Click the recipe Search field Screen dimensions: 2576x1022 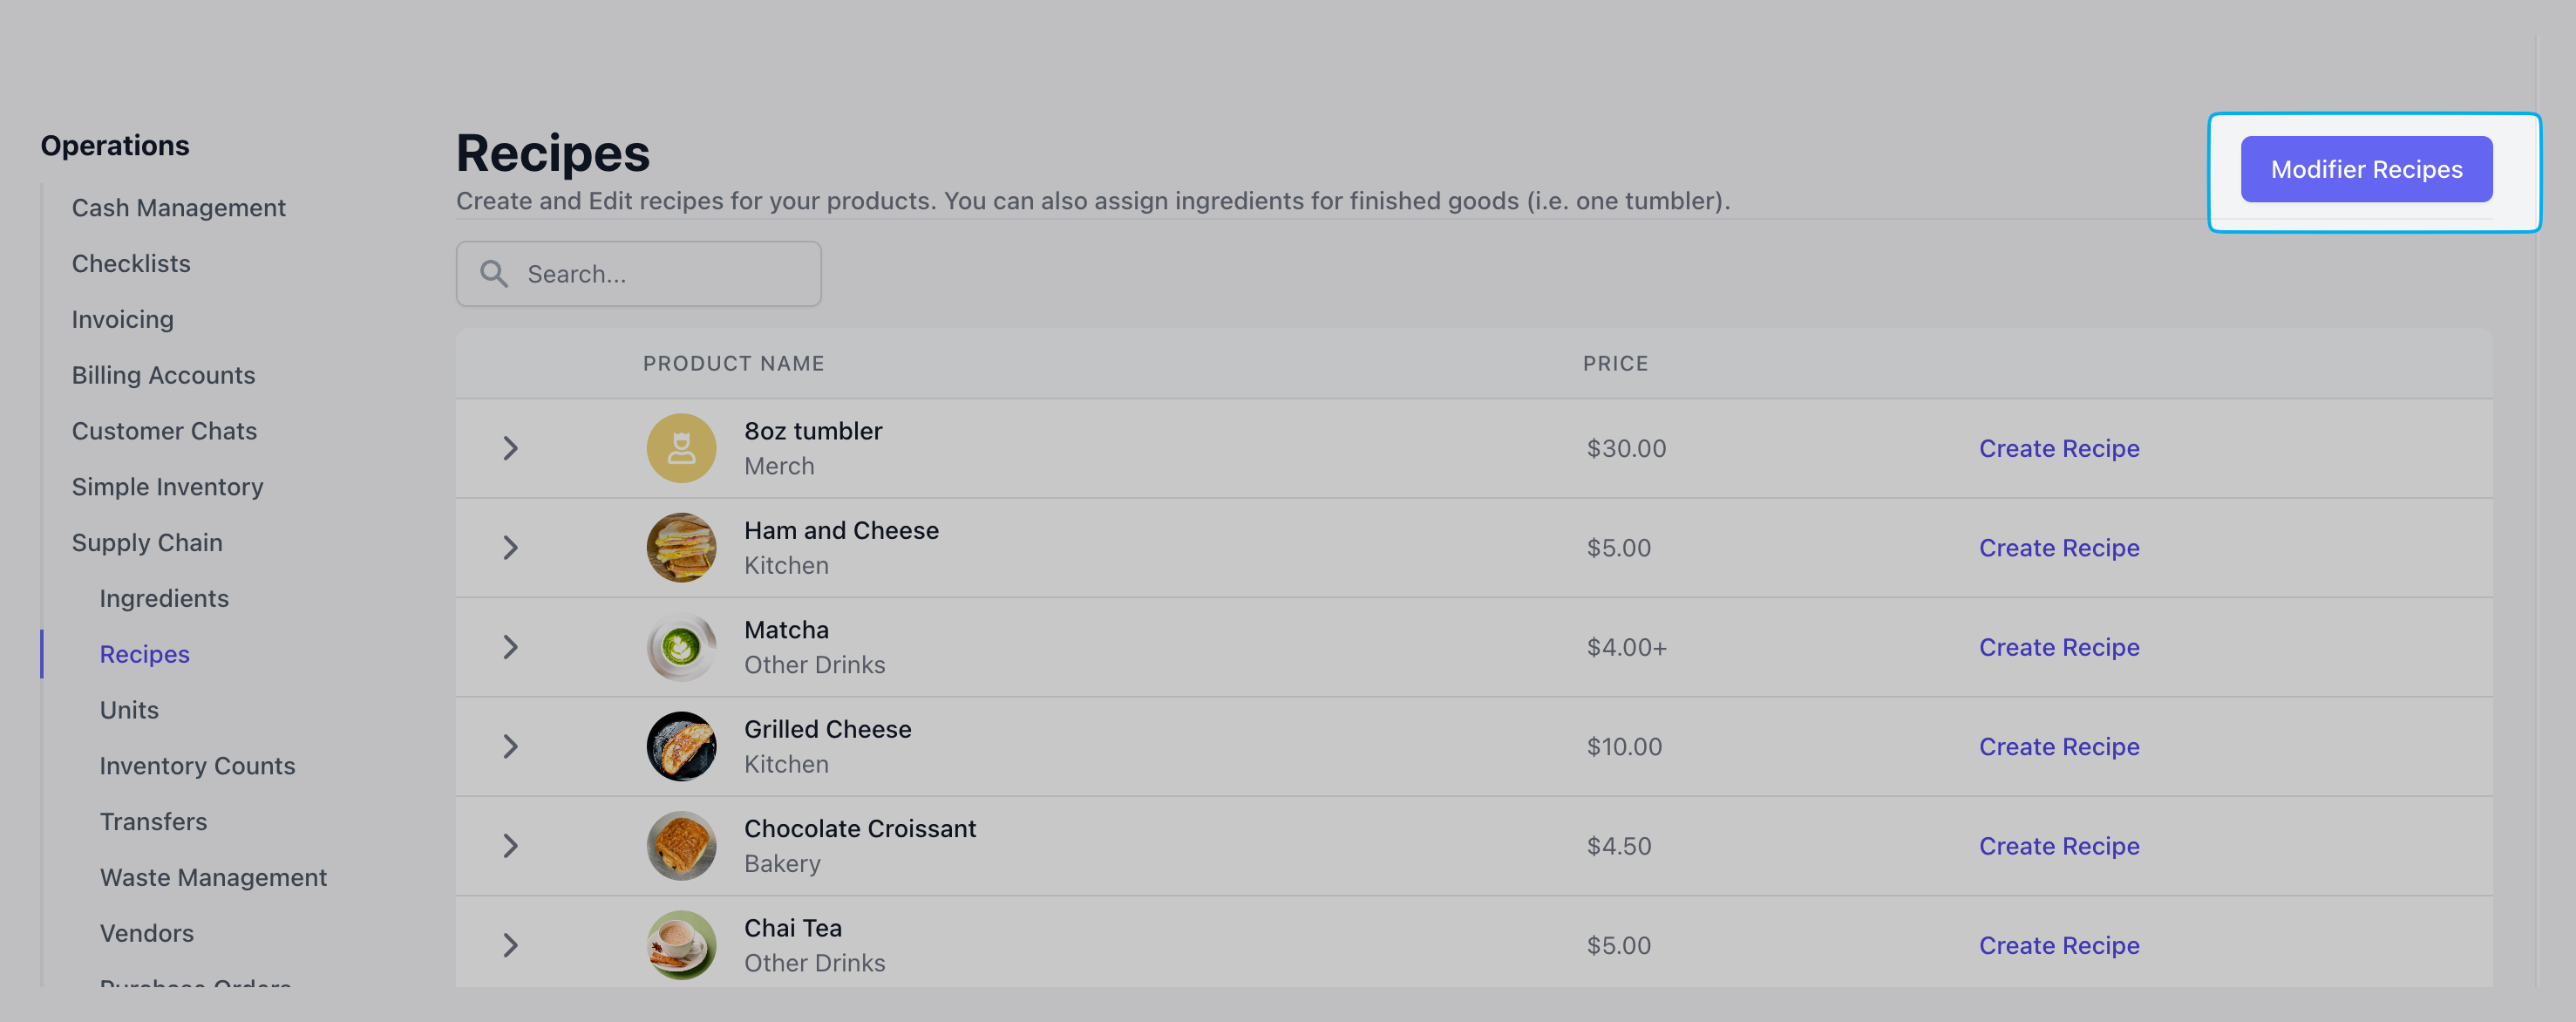coord(639,274)
